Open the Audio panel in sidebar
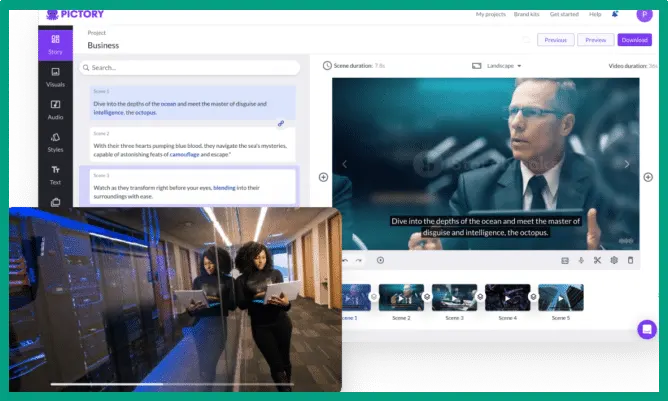The image size is (668, 401). (x=55, y=110)
